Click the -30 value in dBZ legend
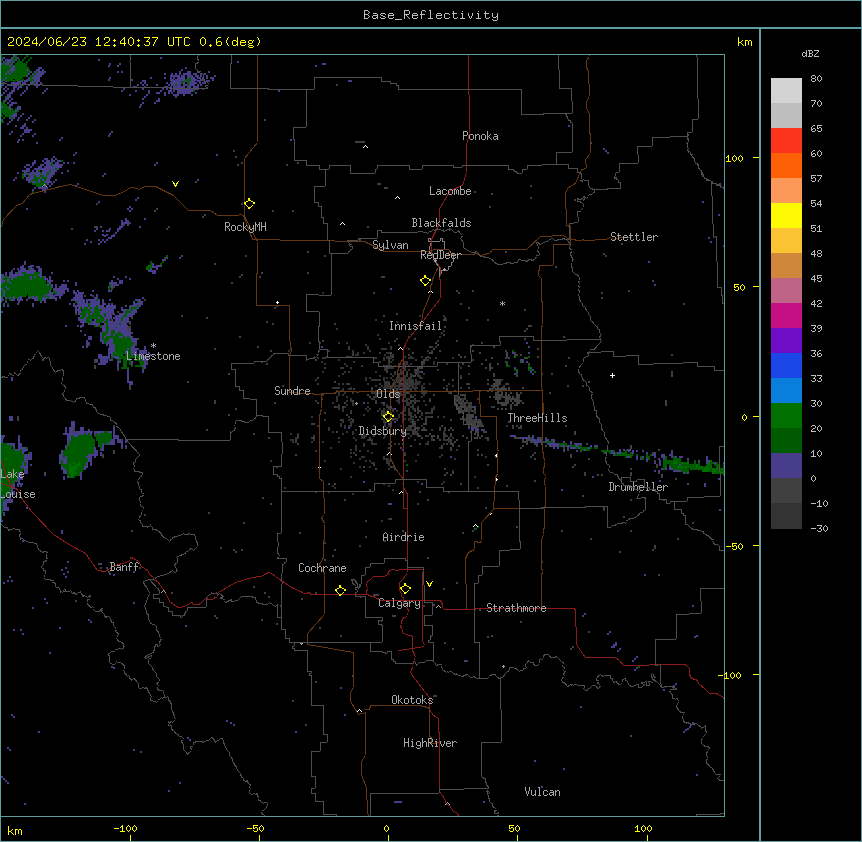This screenshot has height=842, width=862. pyautogui.click(x=819, y=528)
